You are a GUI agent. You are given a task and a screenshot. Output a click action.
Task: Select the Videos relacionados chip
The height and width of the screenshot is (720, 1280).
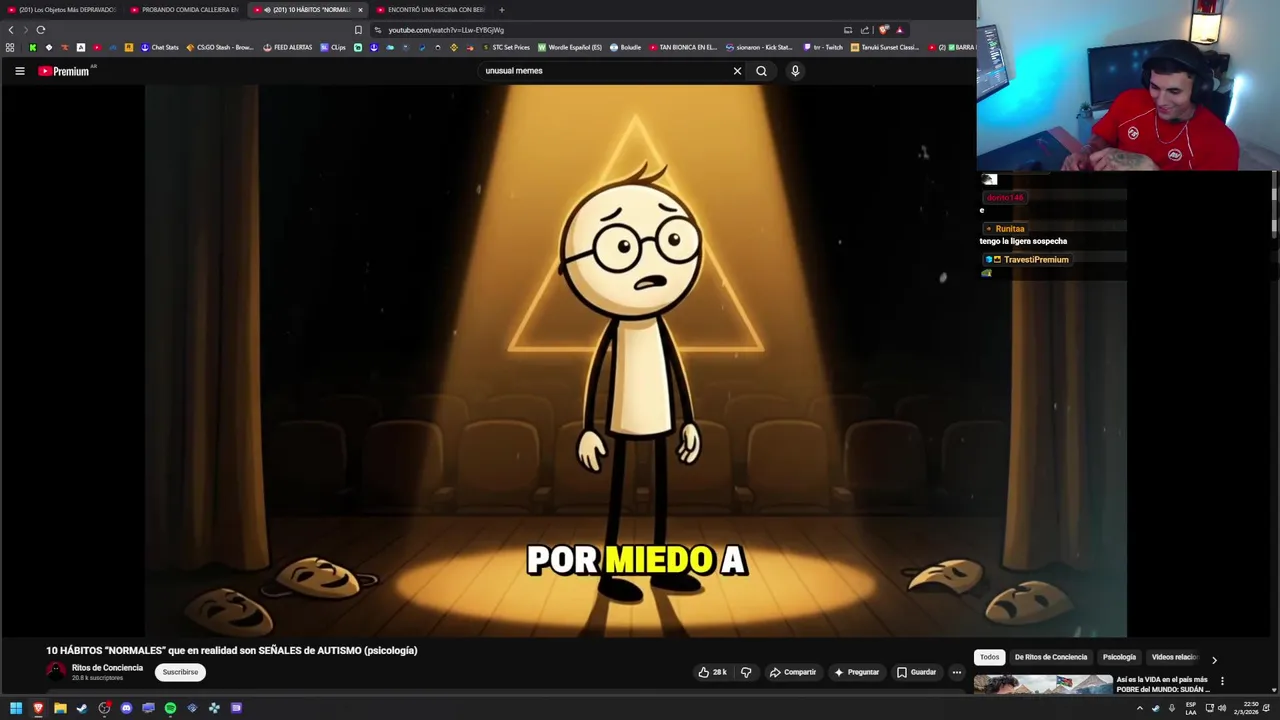[x=1174, y=657]
